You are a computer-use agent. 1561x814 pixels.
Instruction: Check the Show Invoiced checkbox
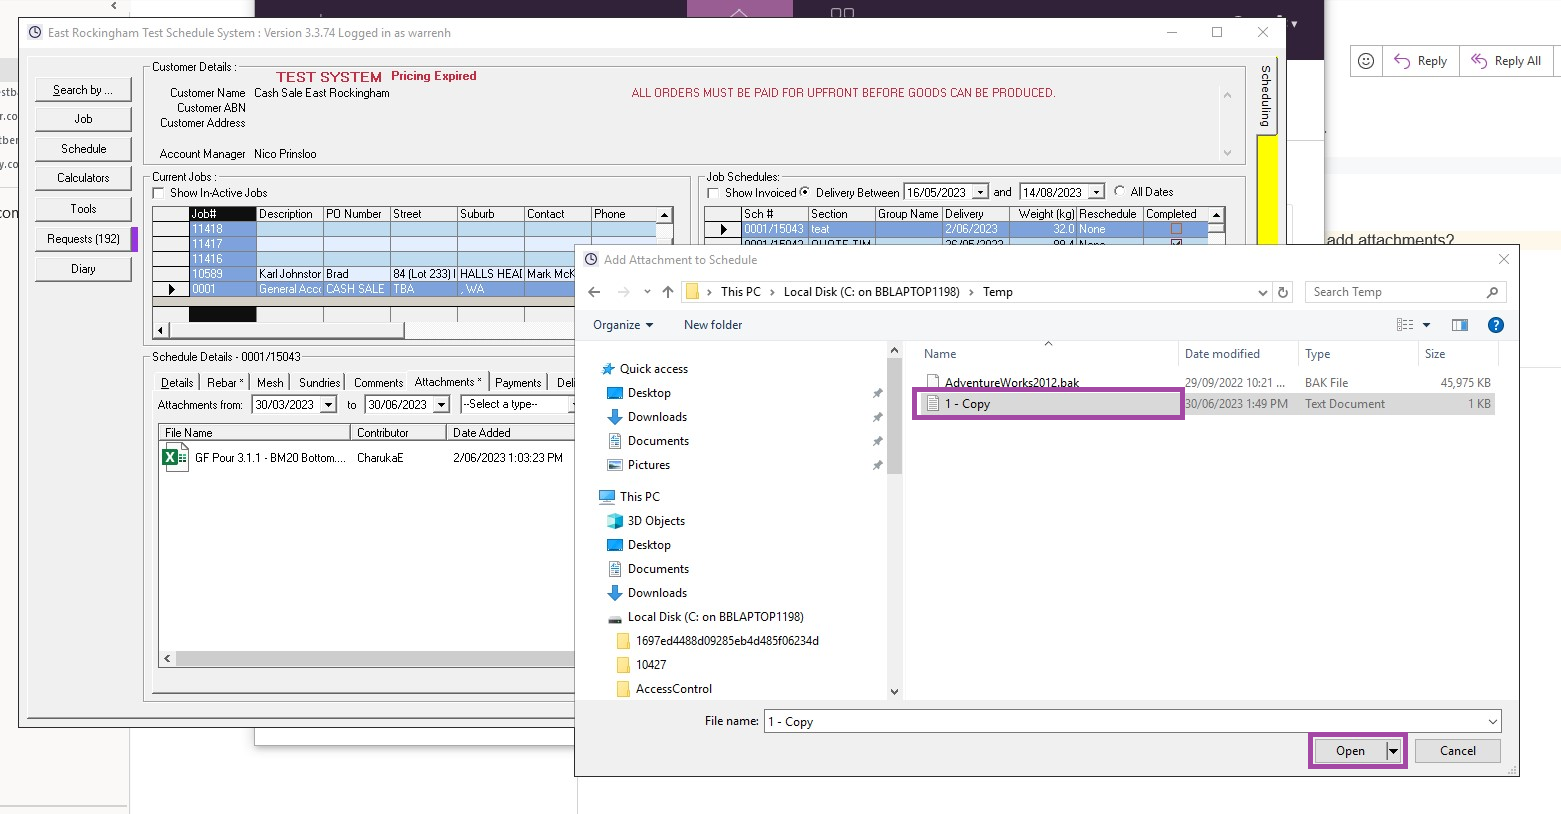click(x=713, y=191)
